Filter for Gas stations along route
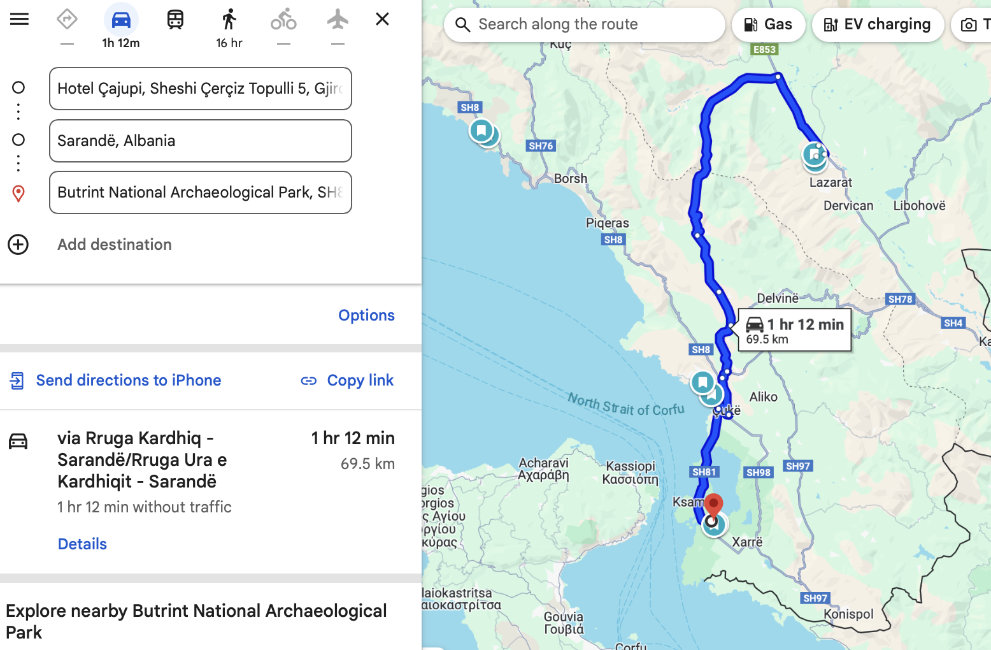991x650 pixels. coord(769,24)
